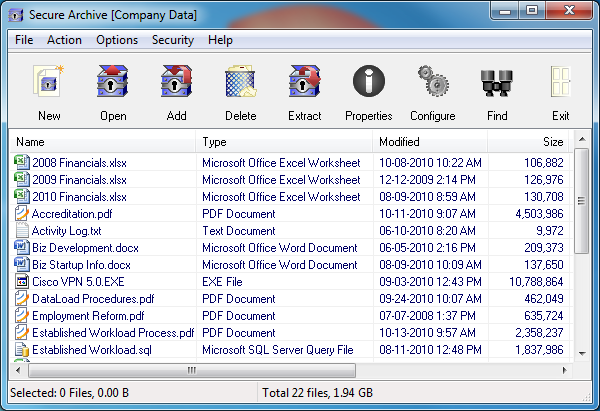Click the horizontal scrollbar thumb
Screen dimensions: 600x411
[x=192, y=370]
